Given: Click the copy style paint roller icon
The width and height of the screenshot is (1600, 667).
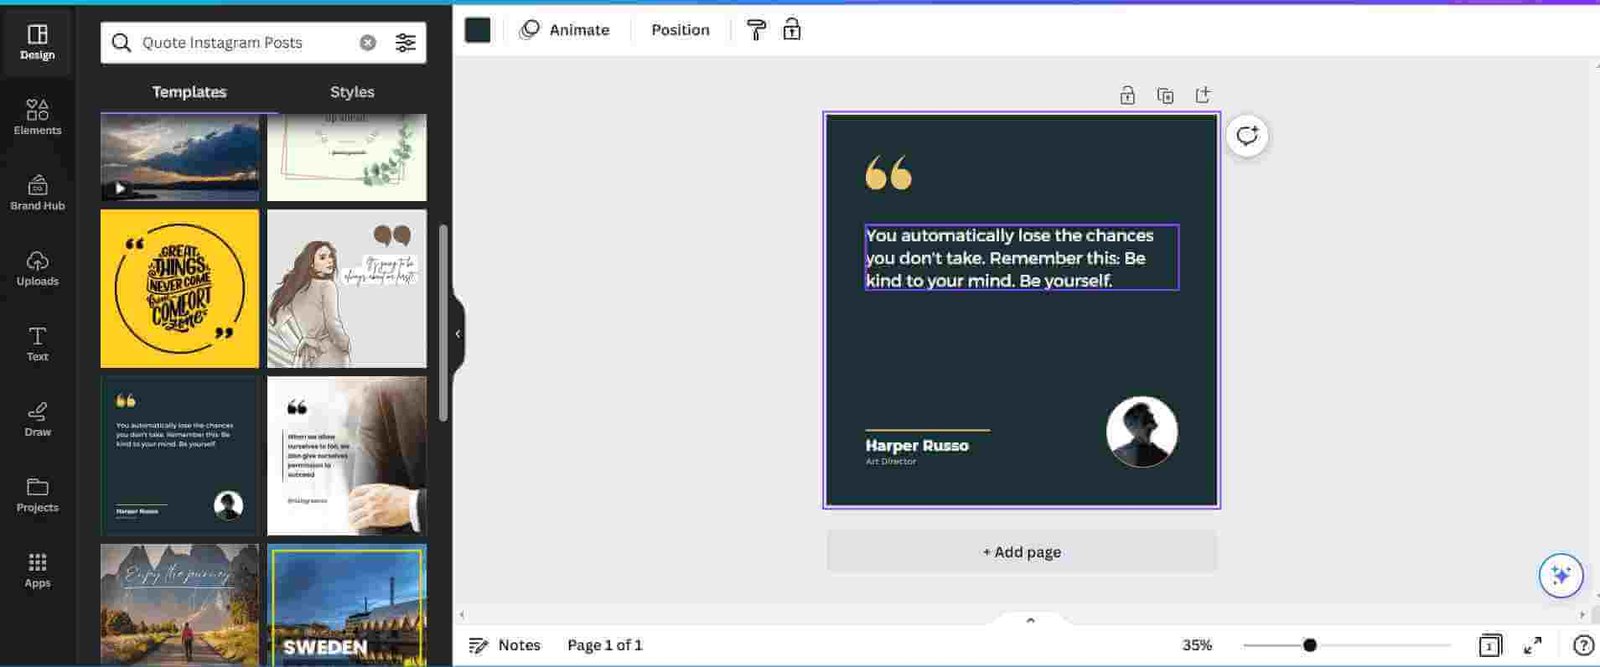Looking at the screenshot, I should [x=756, y=30].
